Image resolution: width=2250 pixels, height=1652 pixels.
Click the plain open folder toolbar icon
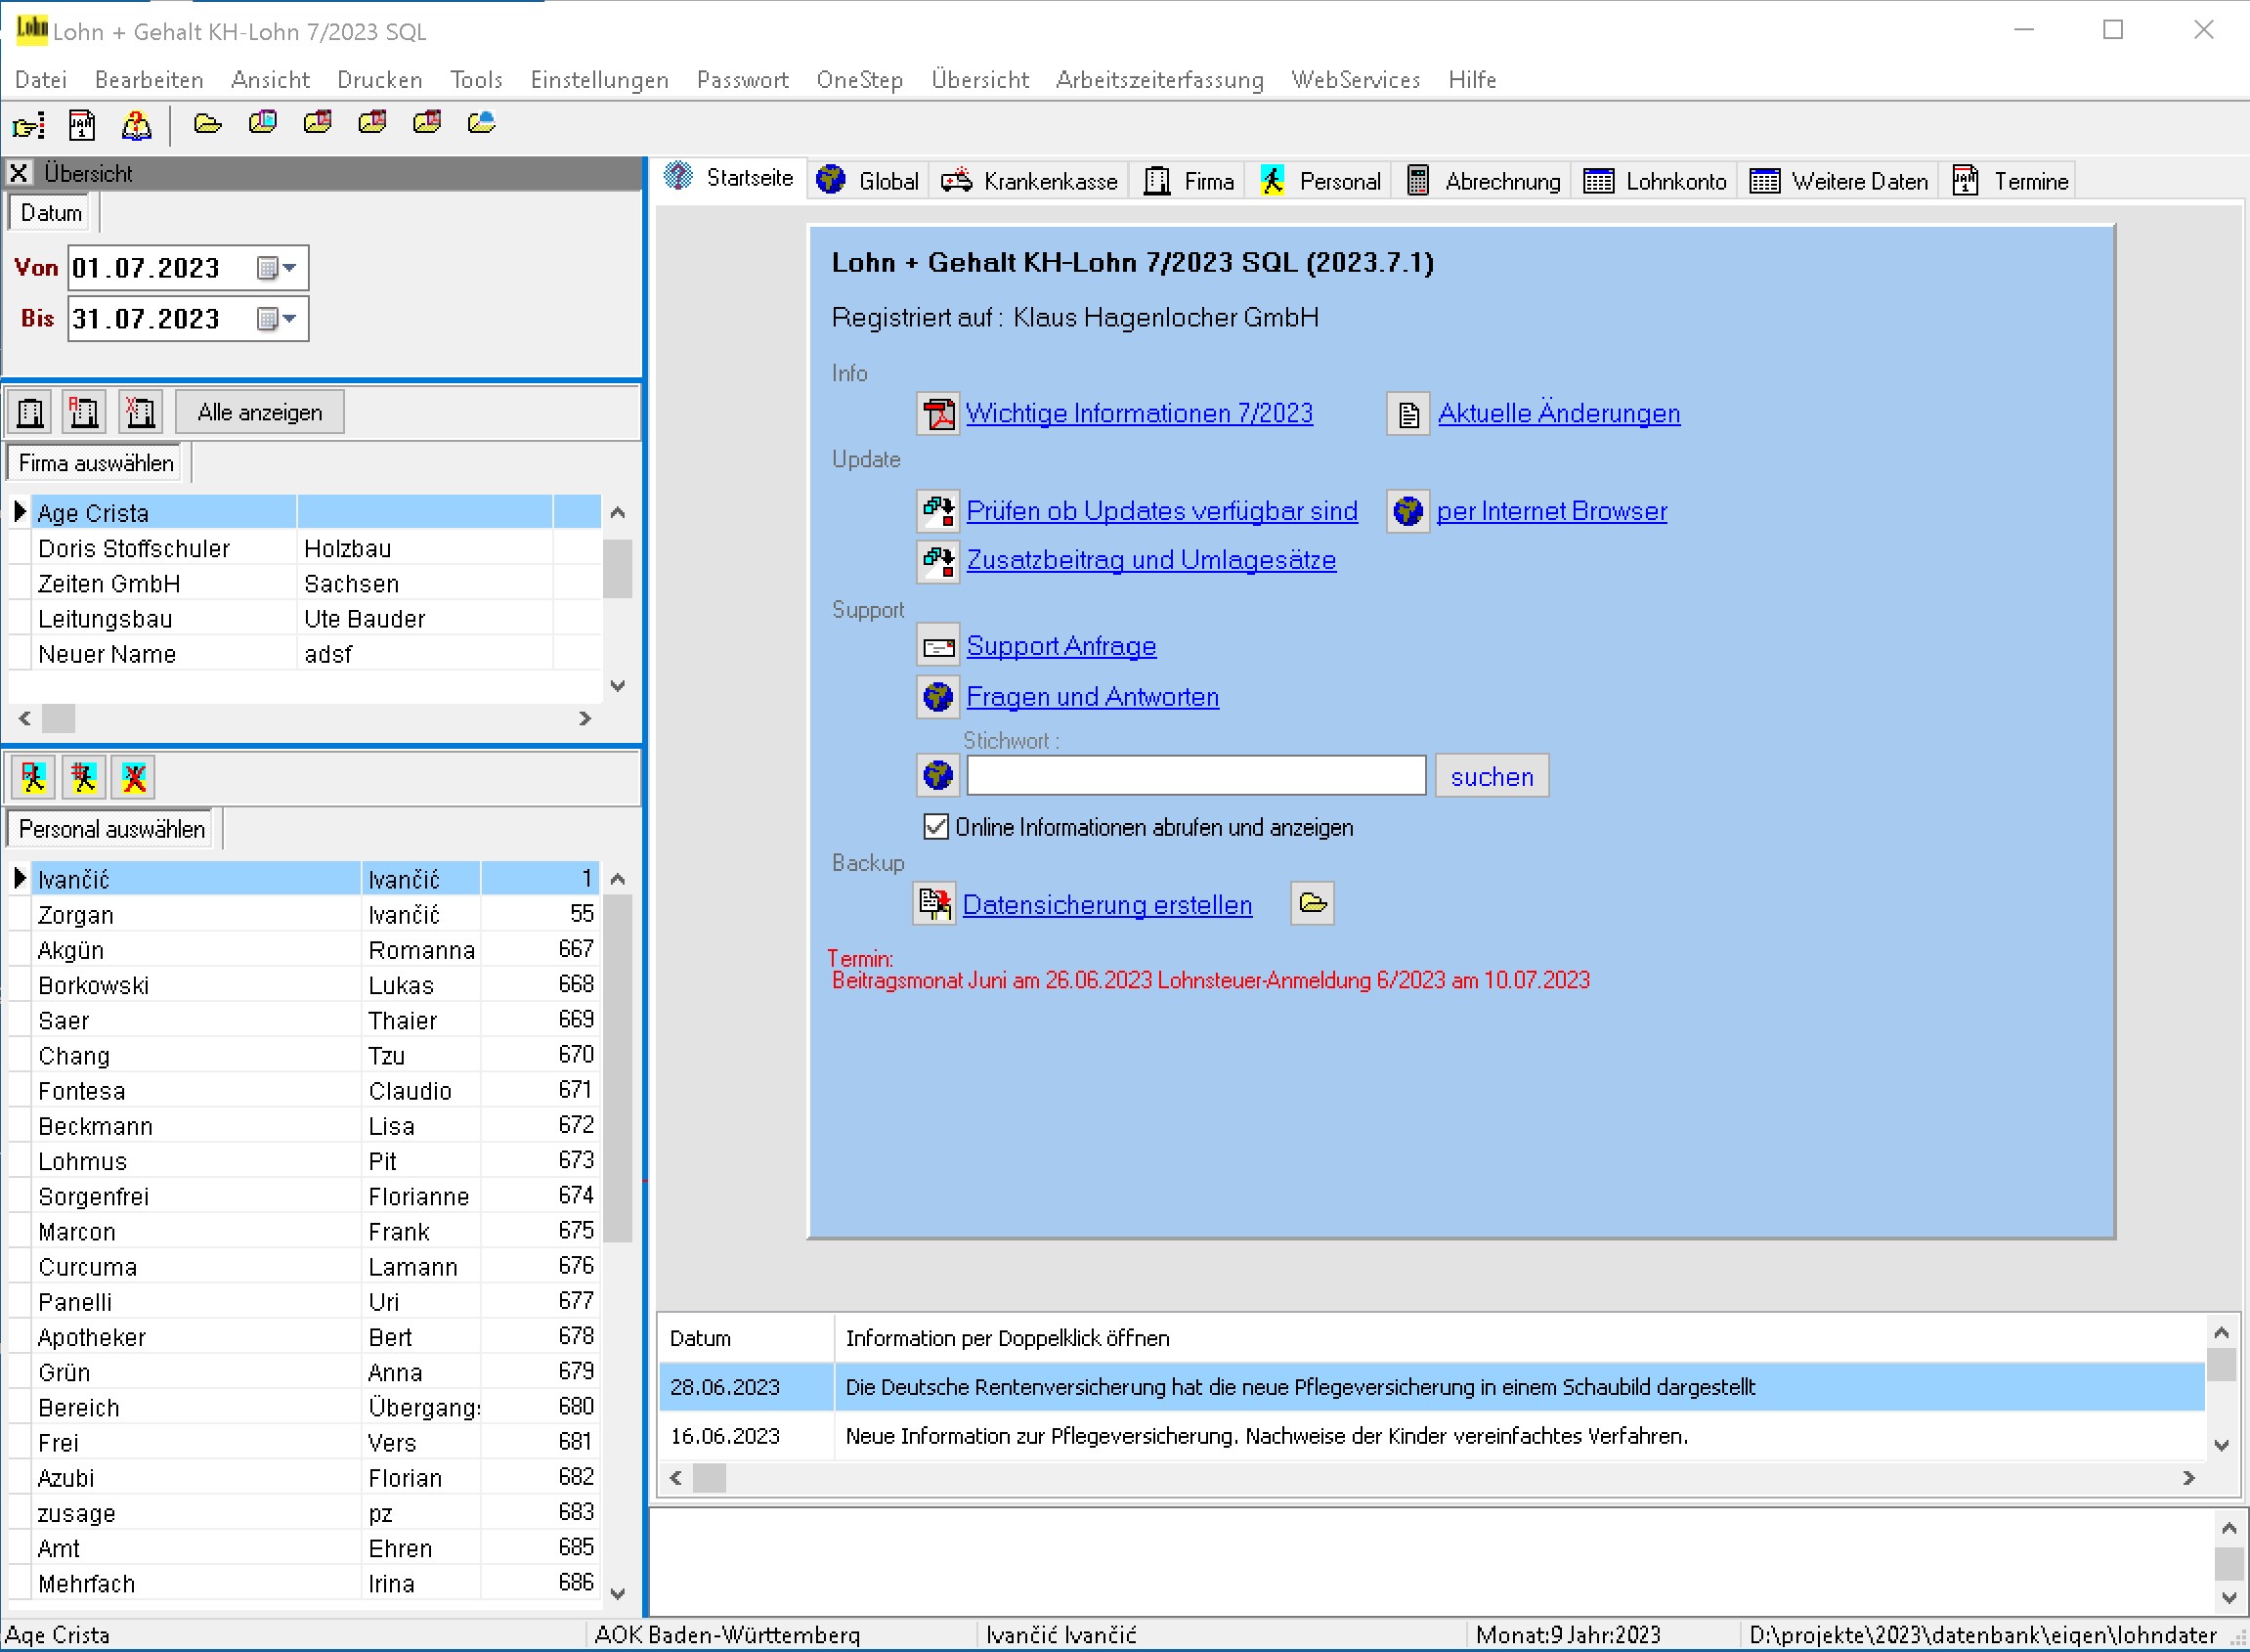pos(208,124)
